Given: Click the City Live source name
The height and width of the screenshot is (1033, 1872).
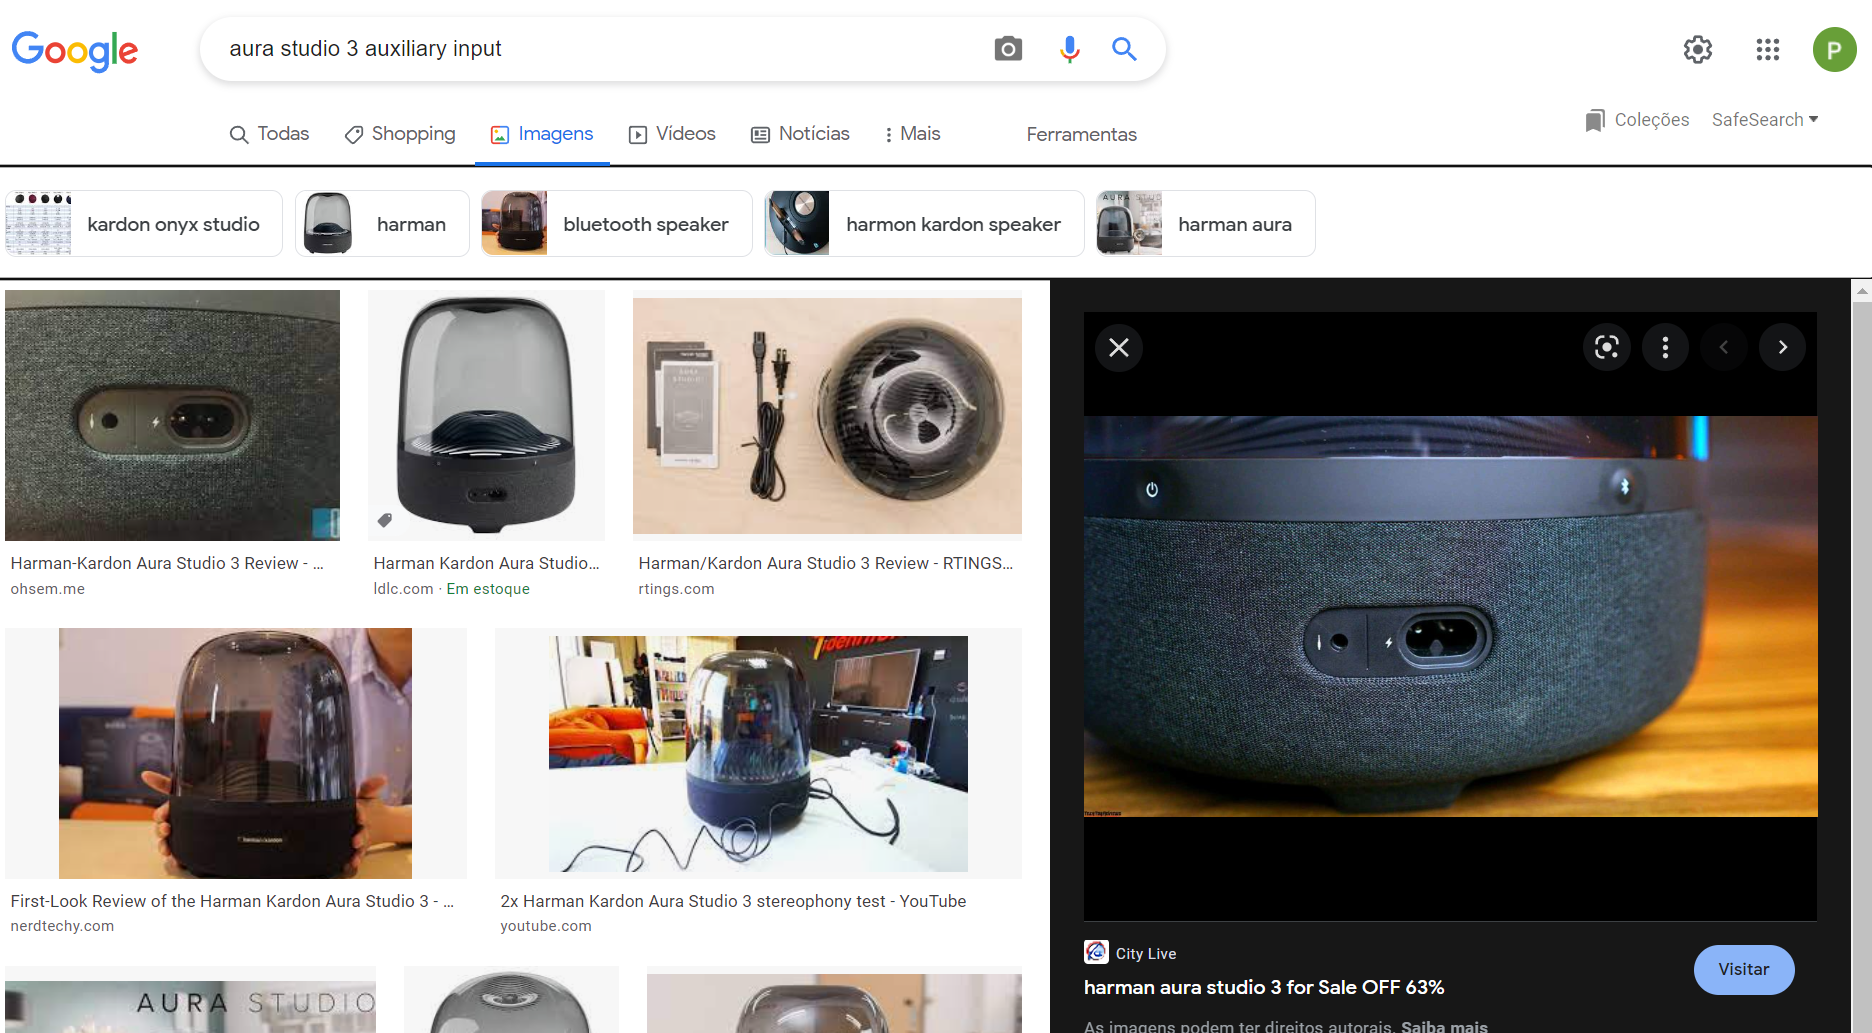Looking at the screenshot, I should click(x=1146, y=953).
